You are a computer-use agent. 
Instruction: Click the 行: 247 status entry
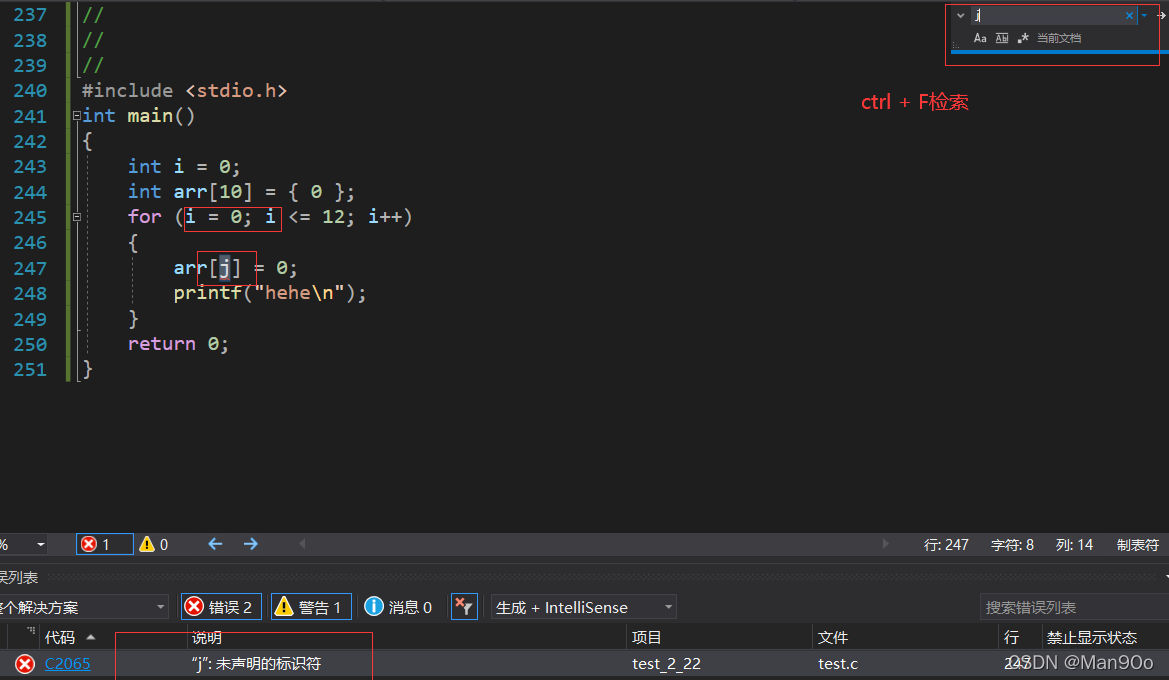coord(946,545)
